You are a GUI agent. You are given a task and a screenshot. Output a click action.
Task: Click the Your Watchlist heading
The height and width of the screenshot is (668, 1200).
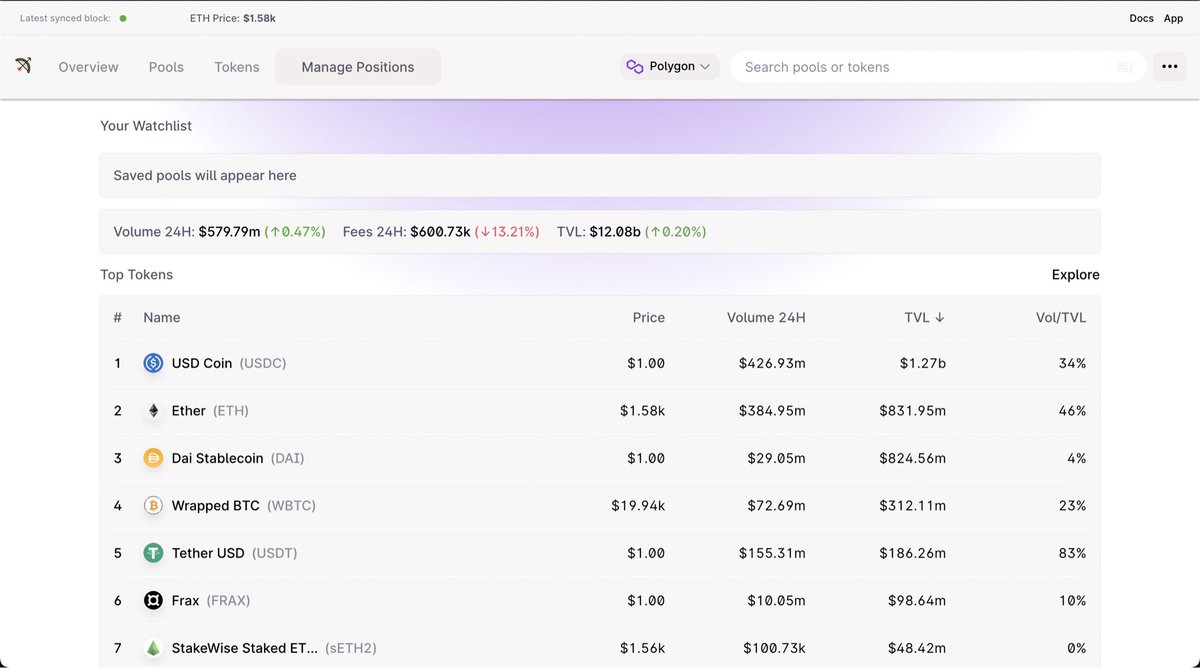(146, 126)
